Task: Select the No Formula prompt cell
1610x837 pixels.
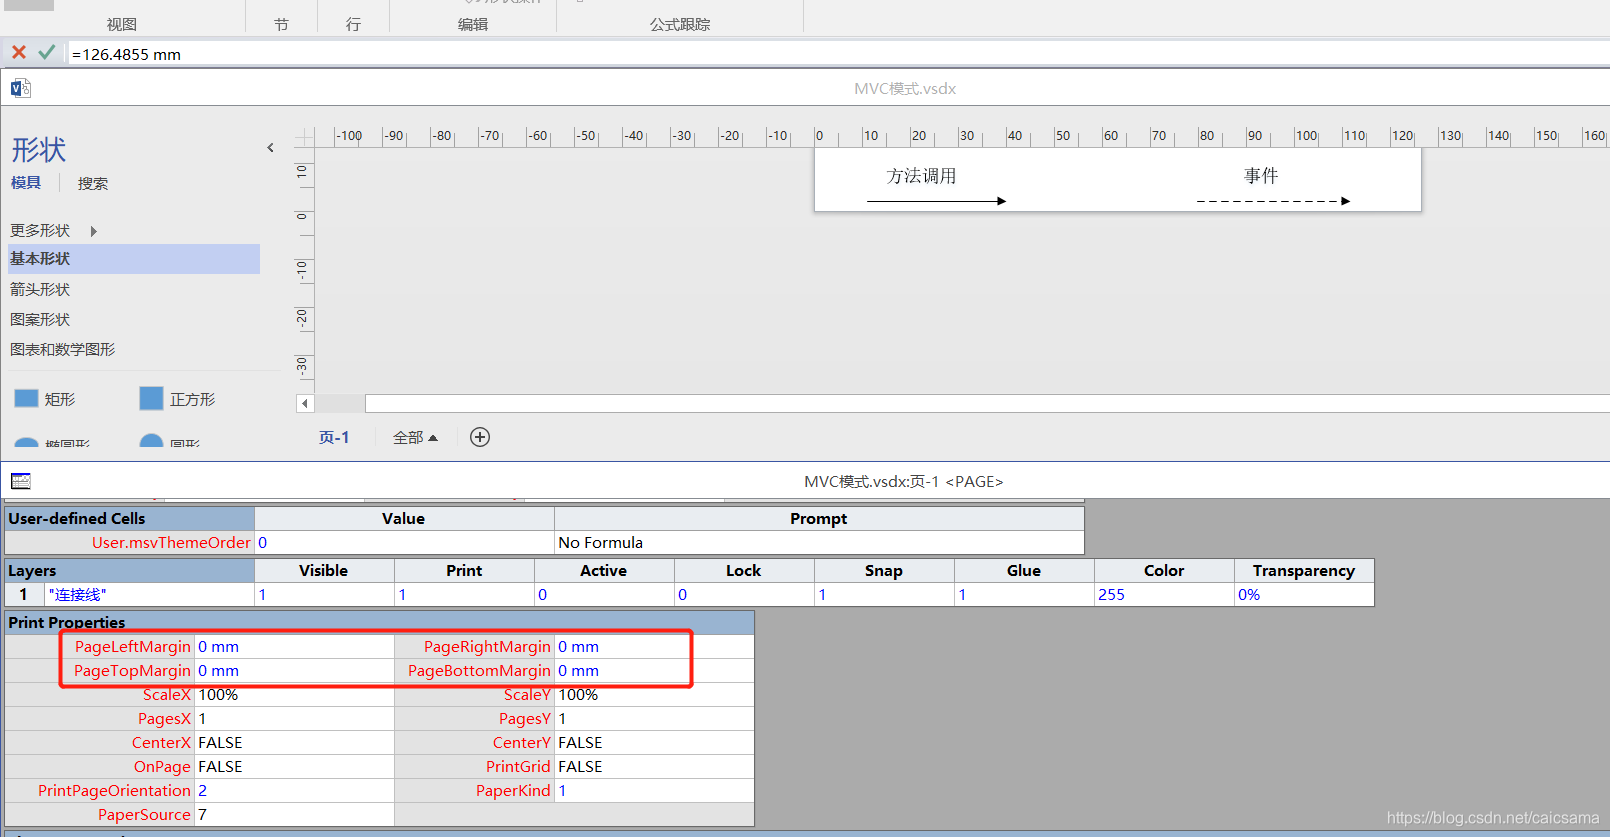Action: (x=819, y=542)
